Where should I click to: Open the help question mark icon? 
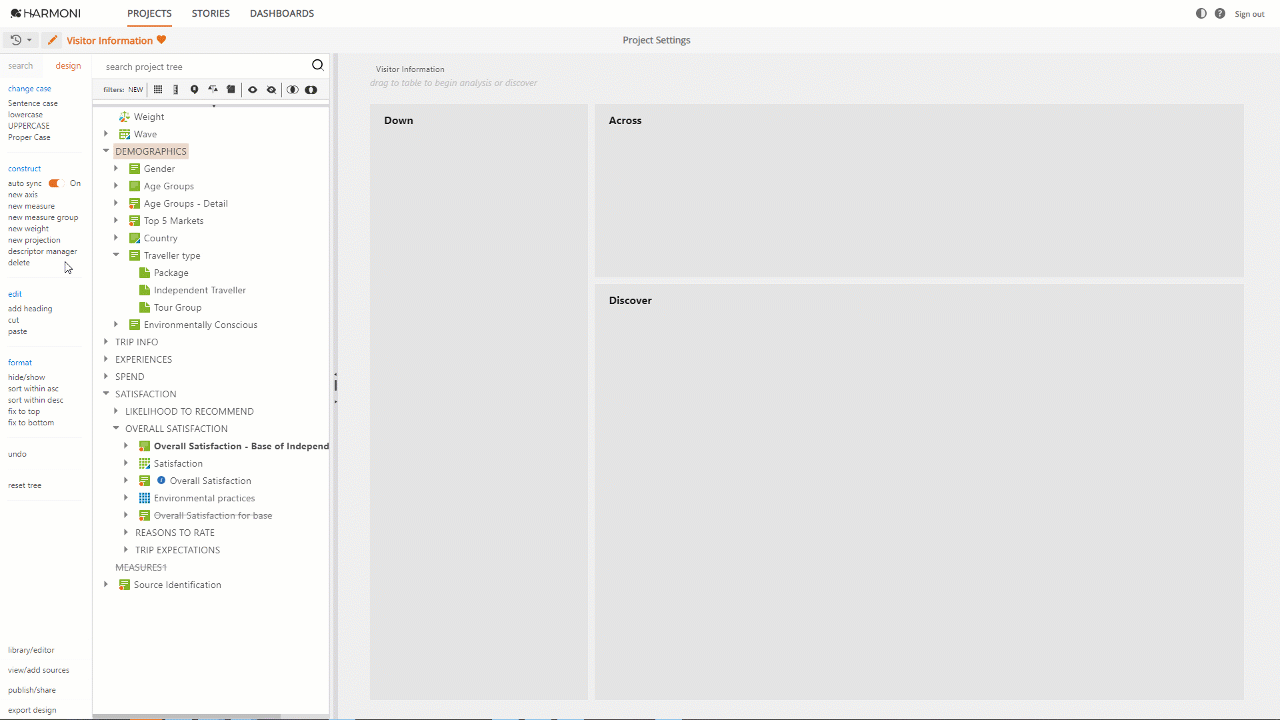coord(1220,14)
